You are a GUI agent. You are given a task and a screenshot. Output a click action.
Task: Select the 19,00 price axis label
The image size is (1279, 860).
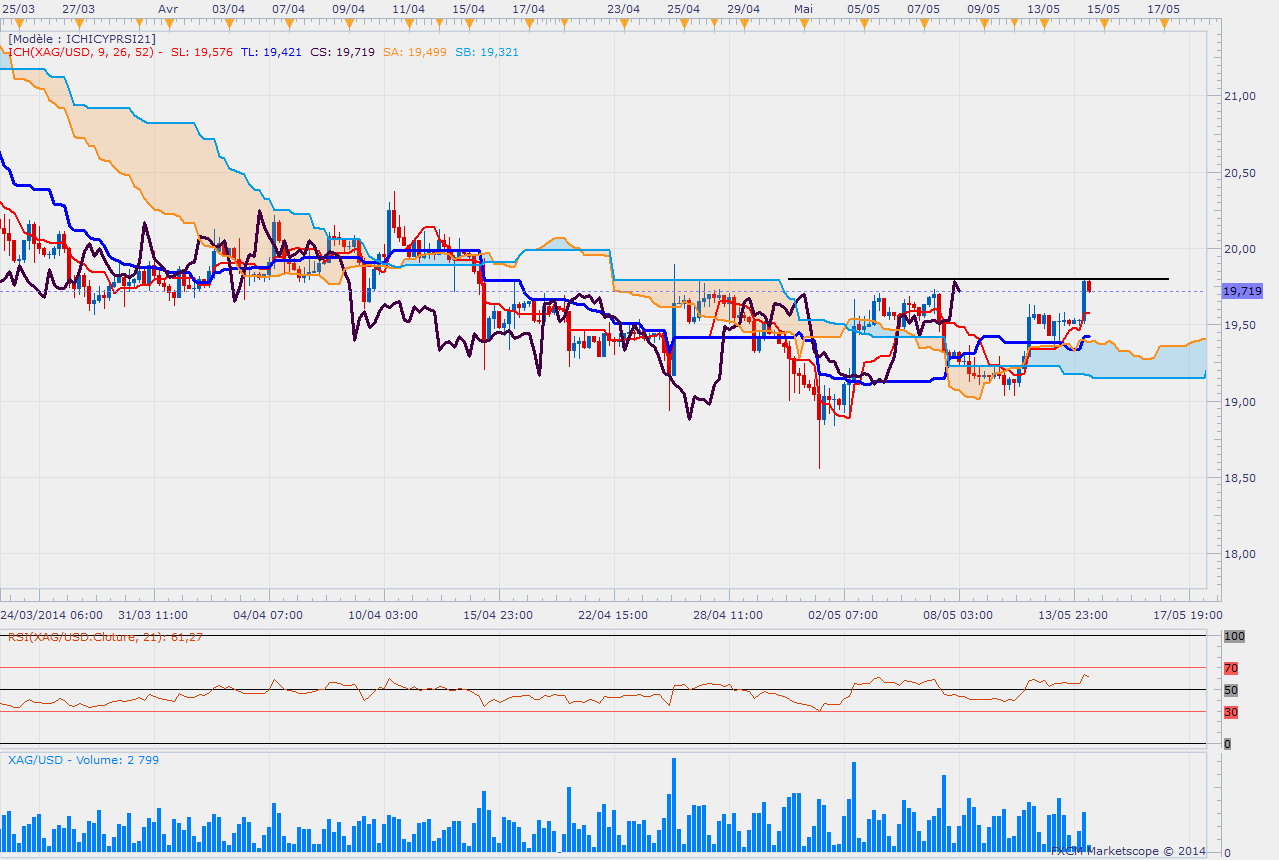pos(1238,402)
